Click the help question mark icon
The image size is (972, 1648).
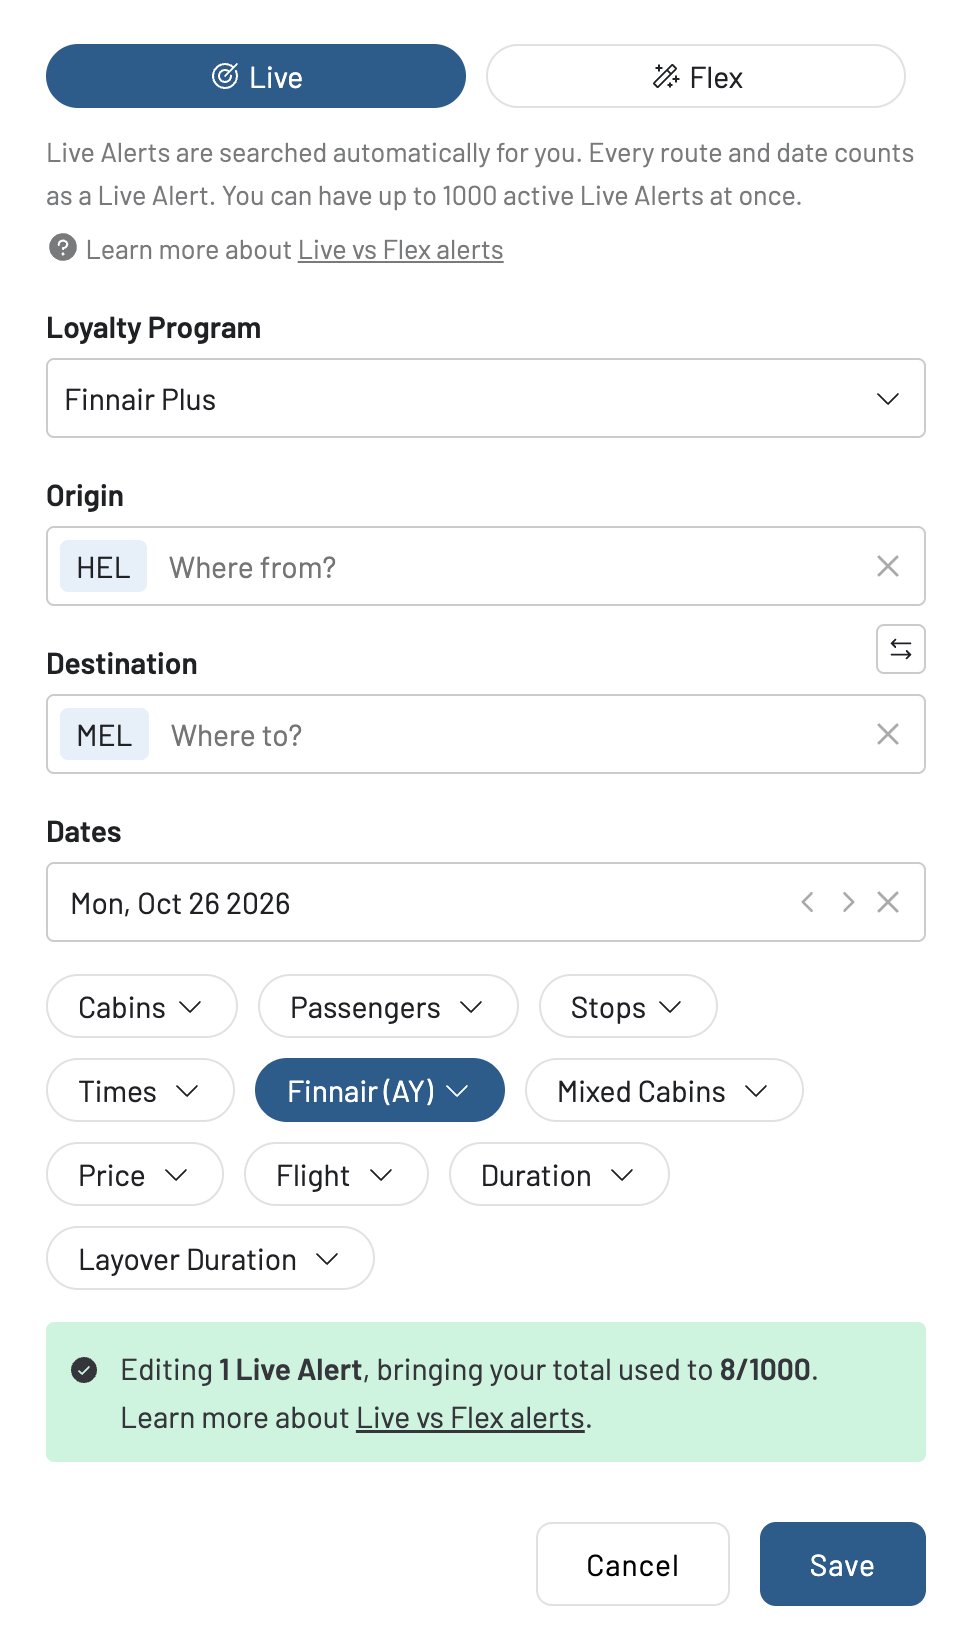pyautogui.click(x=63, y=249)
